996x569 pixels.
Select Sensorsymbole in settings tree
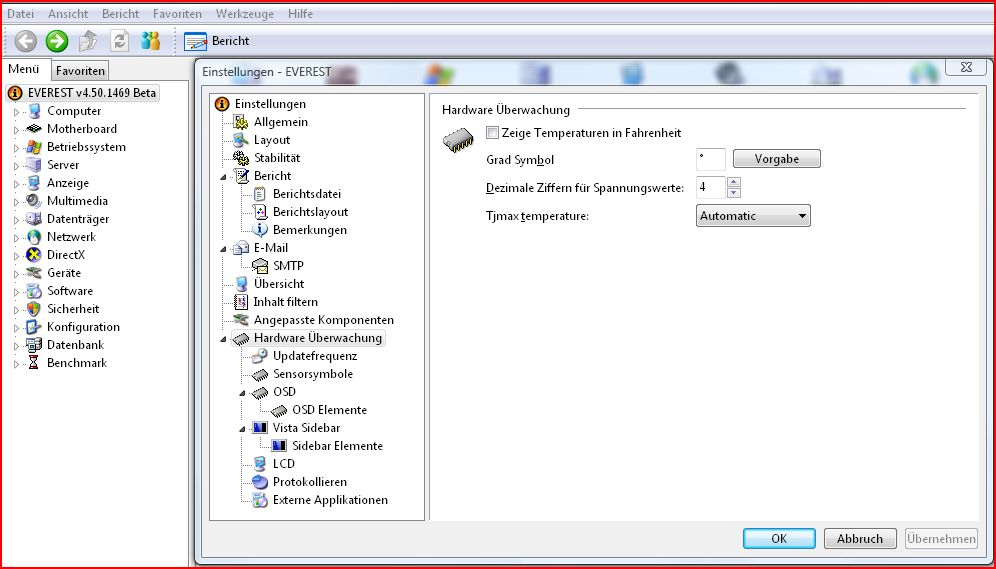(313, 374)
